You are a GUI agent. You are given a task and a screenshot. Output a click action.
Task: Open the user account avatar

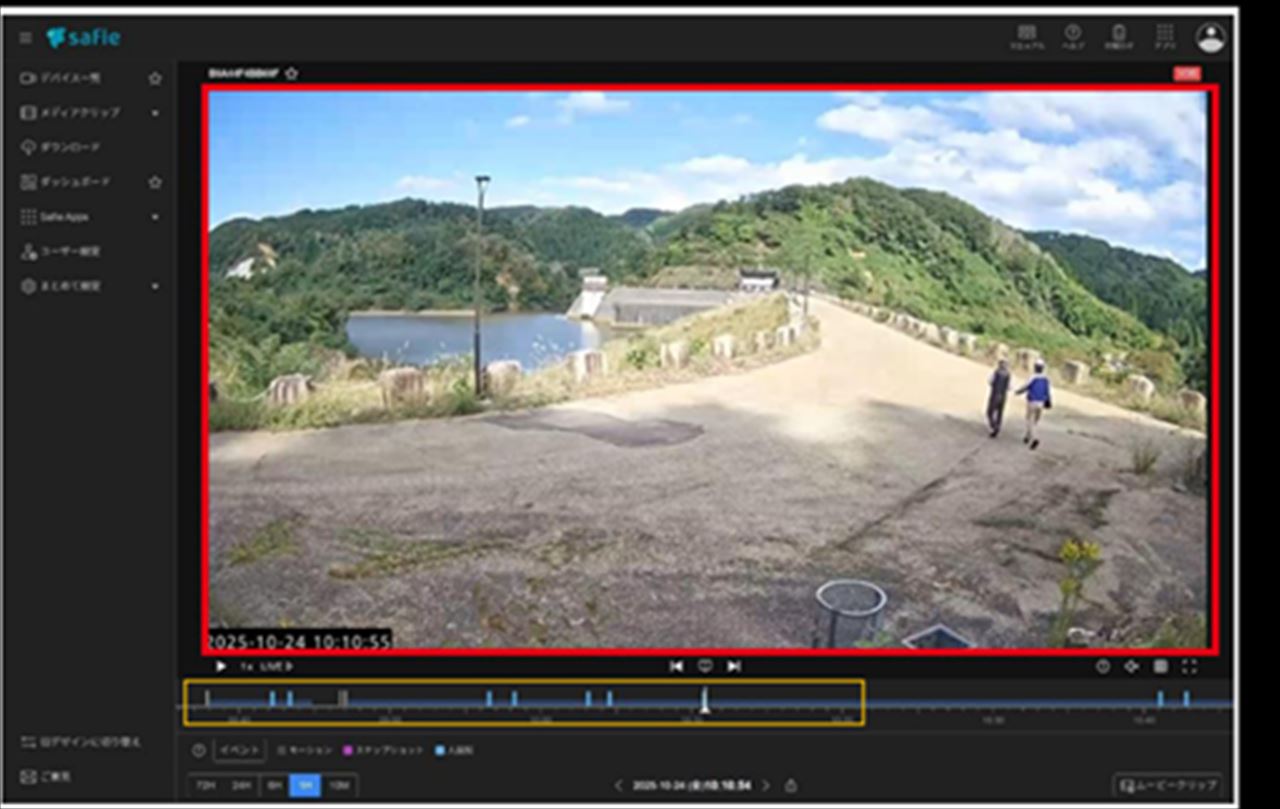[x=1210, y=37]
